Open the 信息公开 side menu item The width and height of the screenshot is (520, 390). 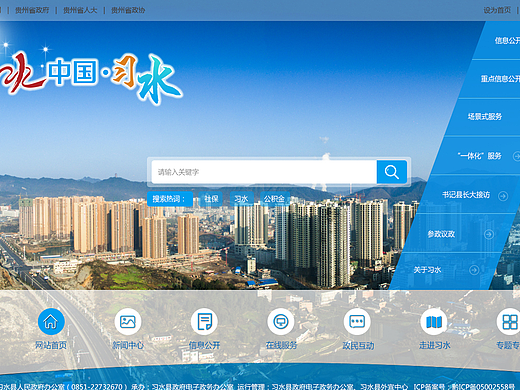click(x=507, y=41)
